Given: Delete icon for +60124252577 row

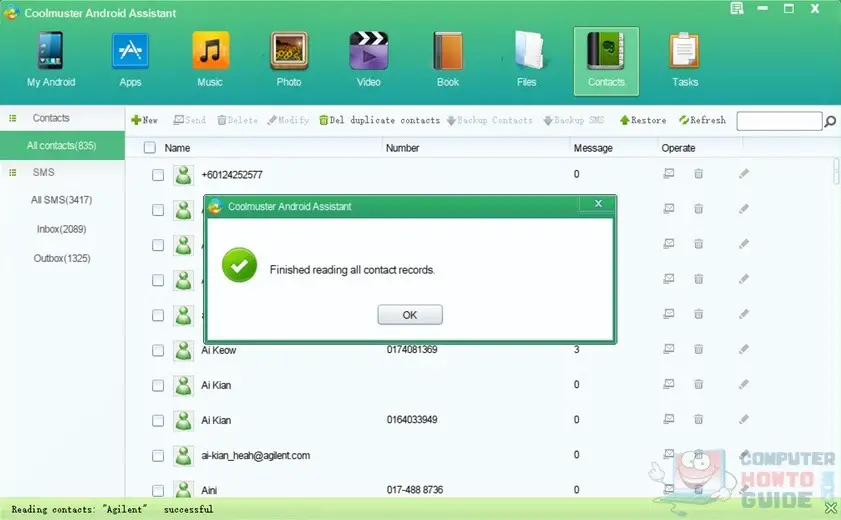Looking at the screenshot, I should click(x=698, y=173).
